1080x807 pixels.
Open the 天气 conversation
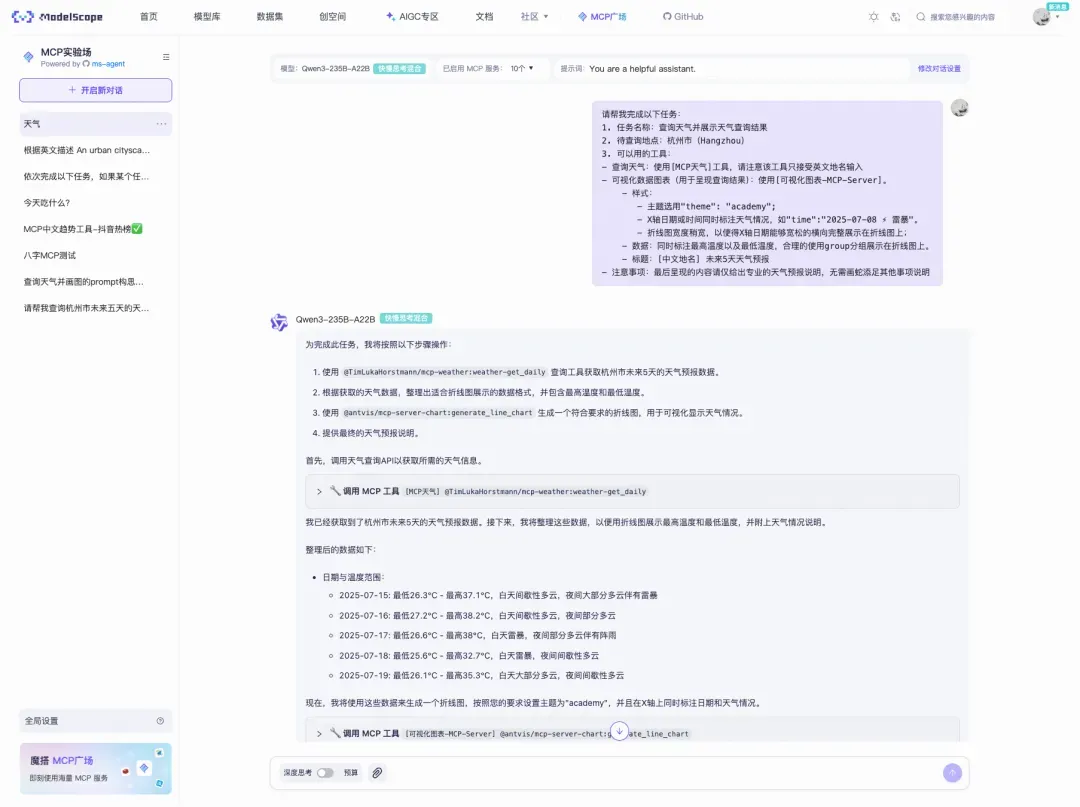click(96, 124)
